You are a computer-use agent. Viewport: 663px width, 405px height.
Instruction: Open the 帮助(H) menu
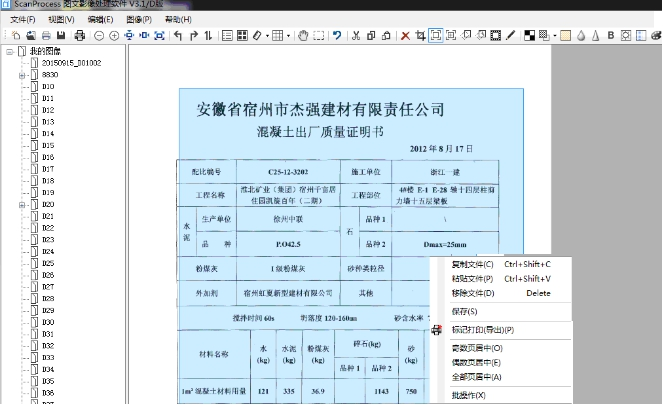point(178,19)
